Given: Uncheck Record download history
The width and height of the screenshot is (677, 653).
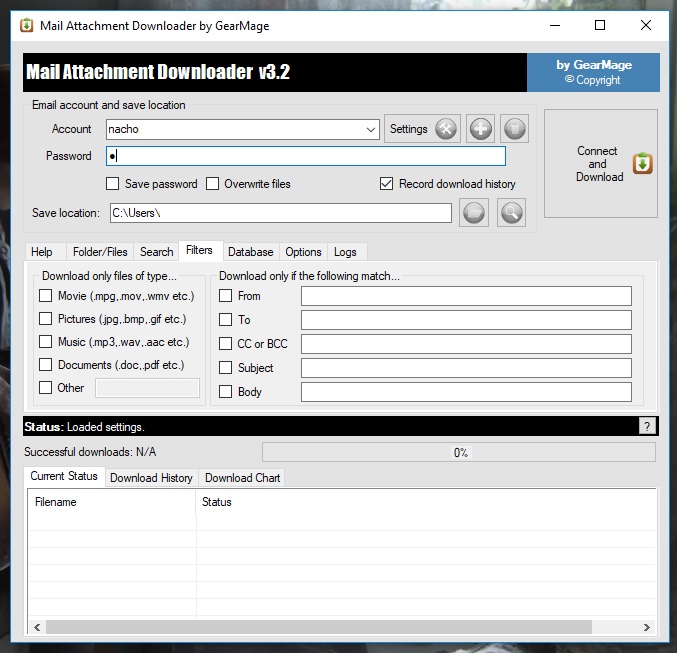Looking at the screenshot, I should (387, 184).
